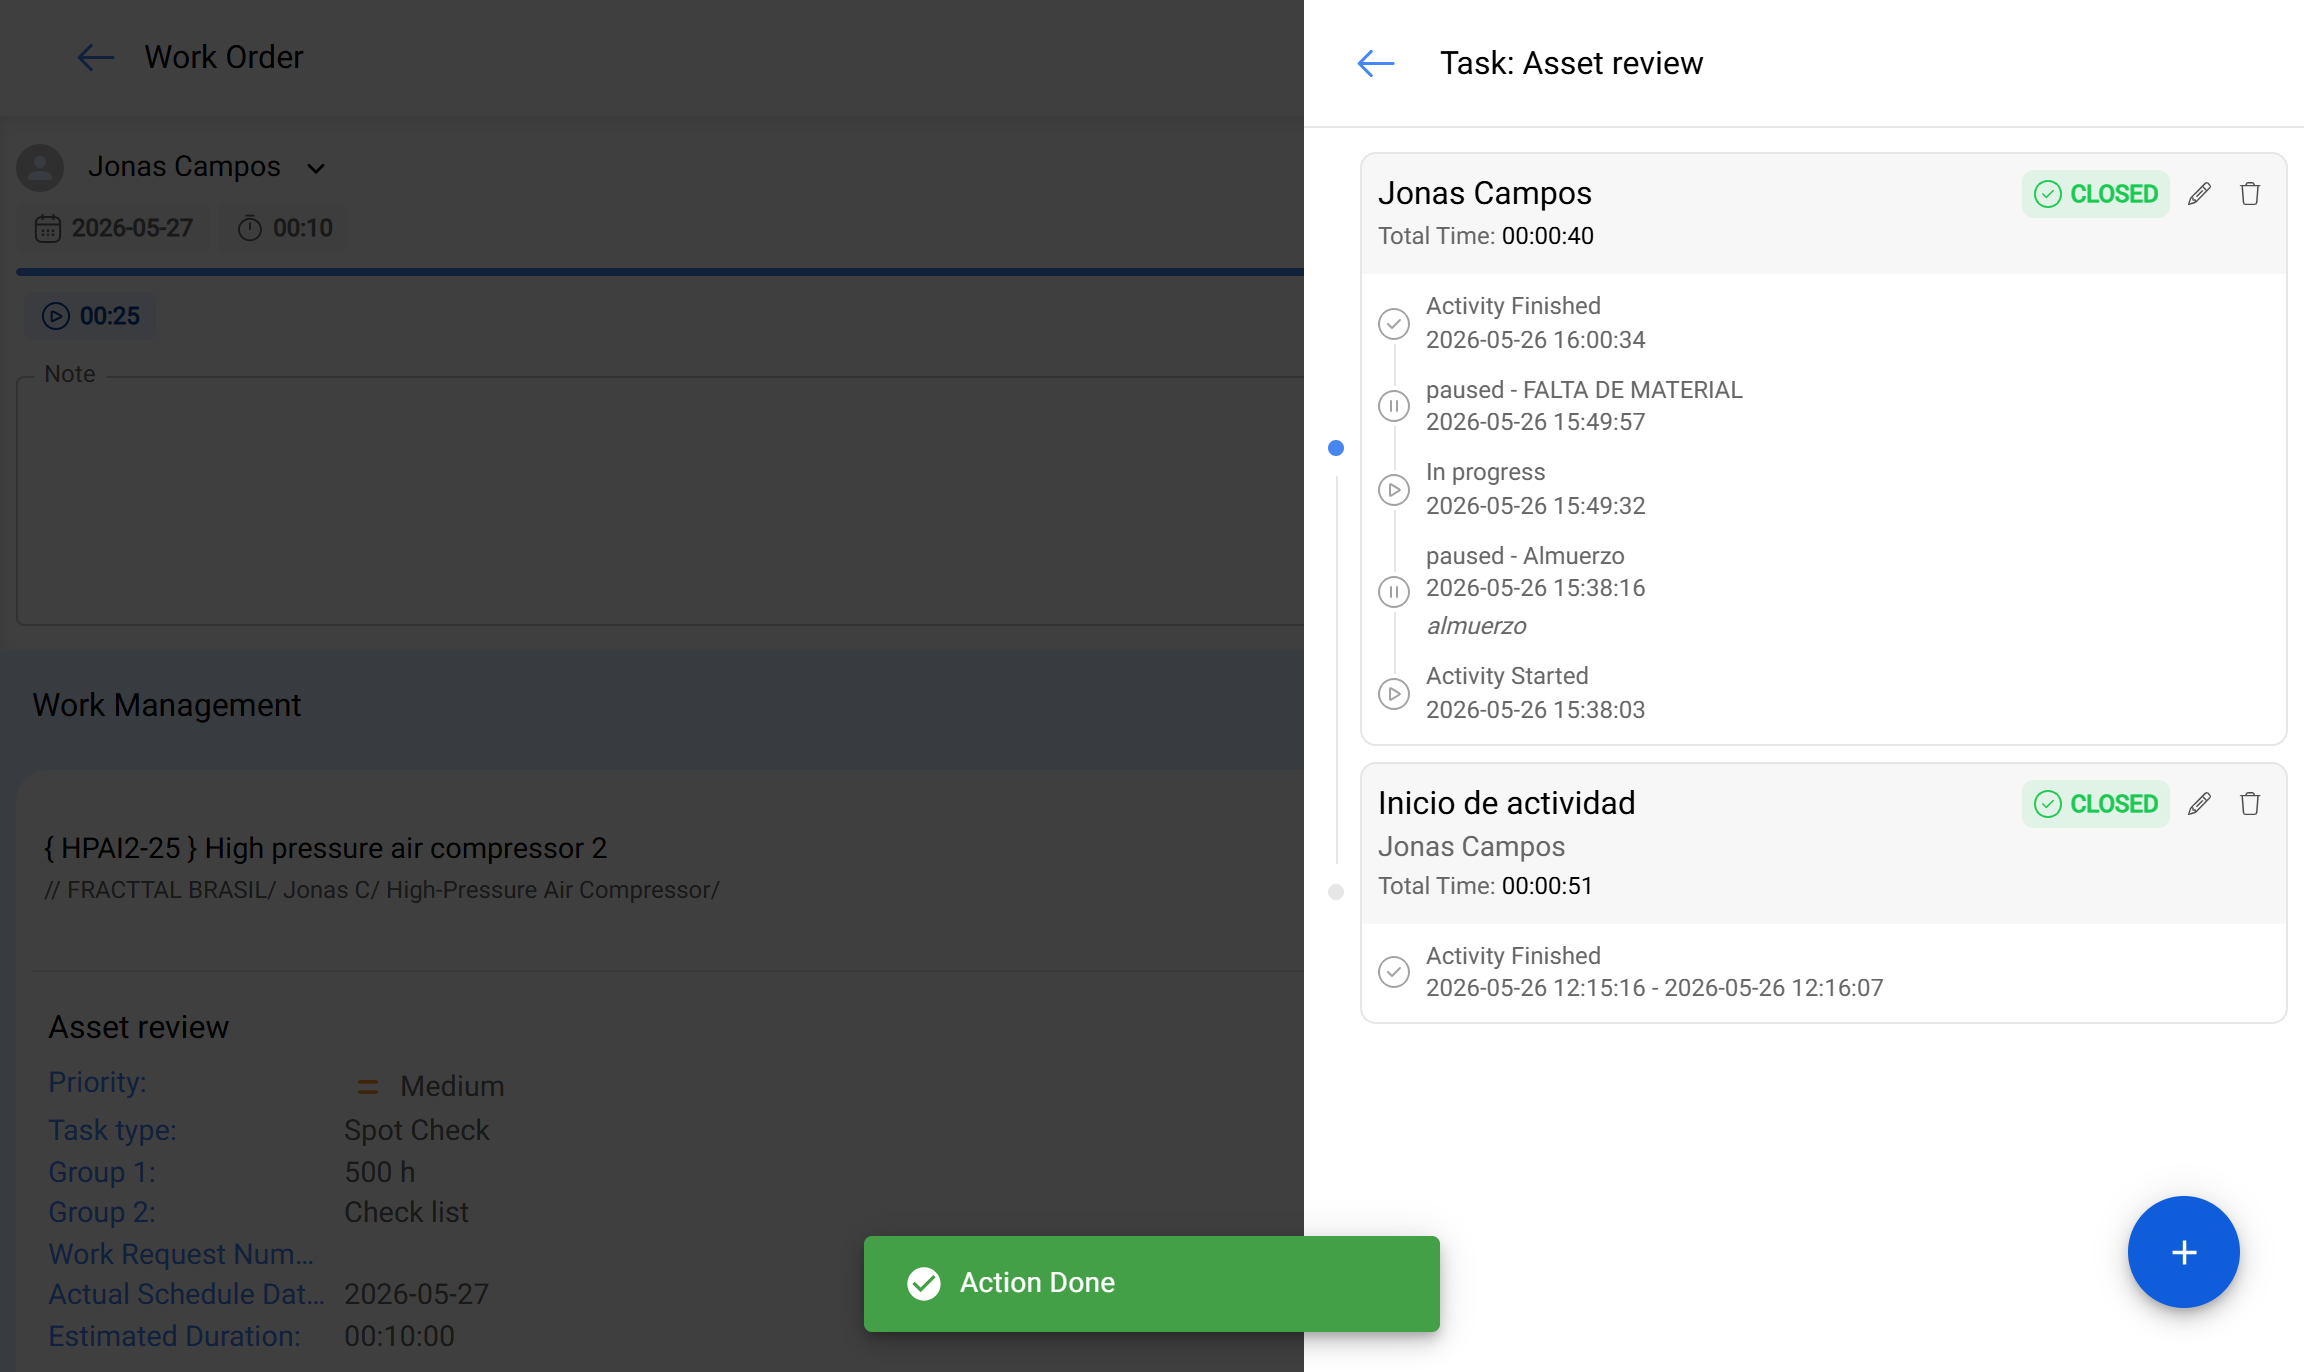
Task: Click check icon for 12:15:16 Activity Finished
Action: [1394, 972]
